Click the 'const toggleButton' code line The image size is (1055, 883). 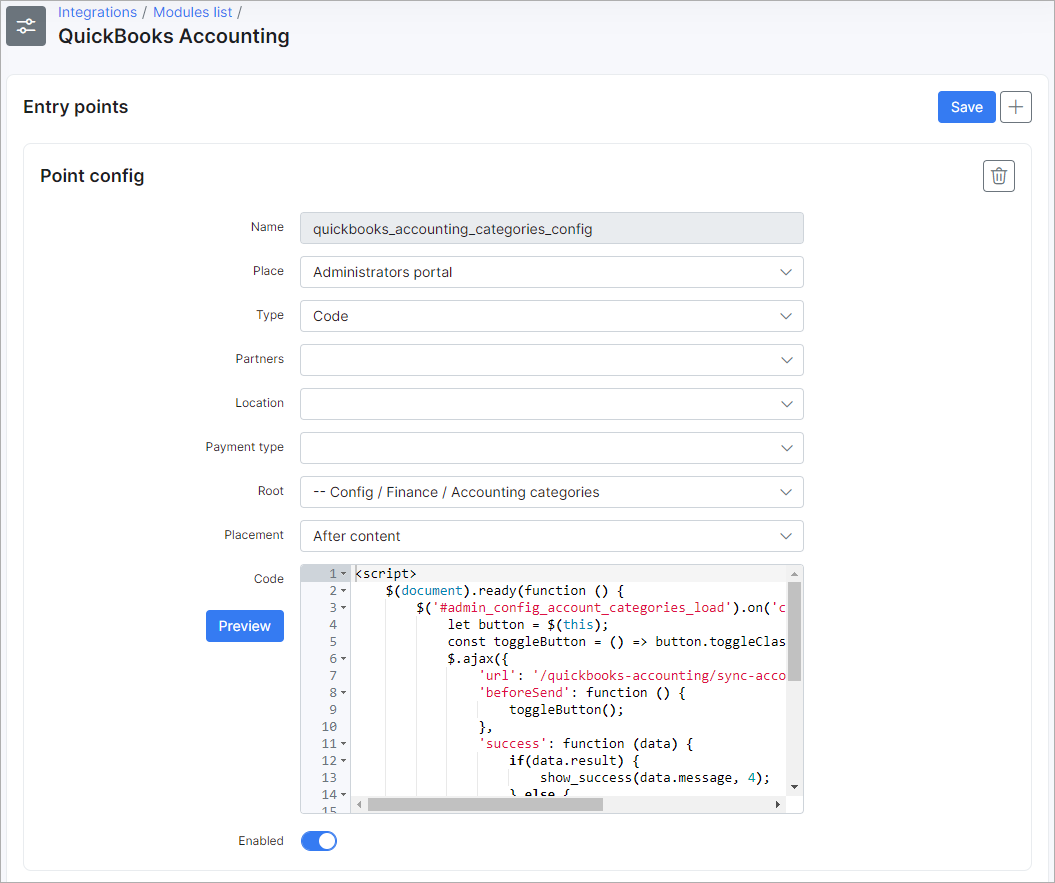pyautogui.click(x=616, y=641)
